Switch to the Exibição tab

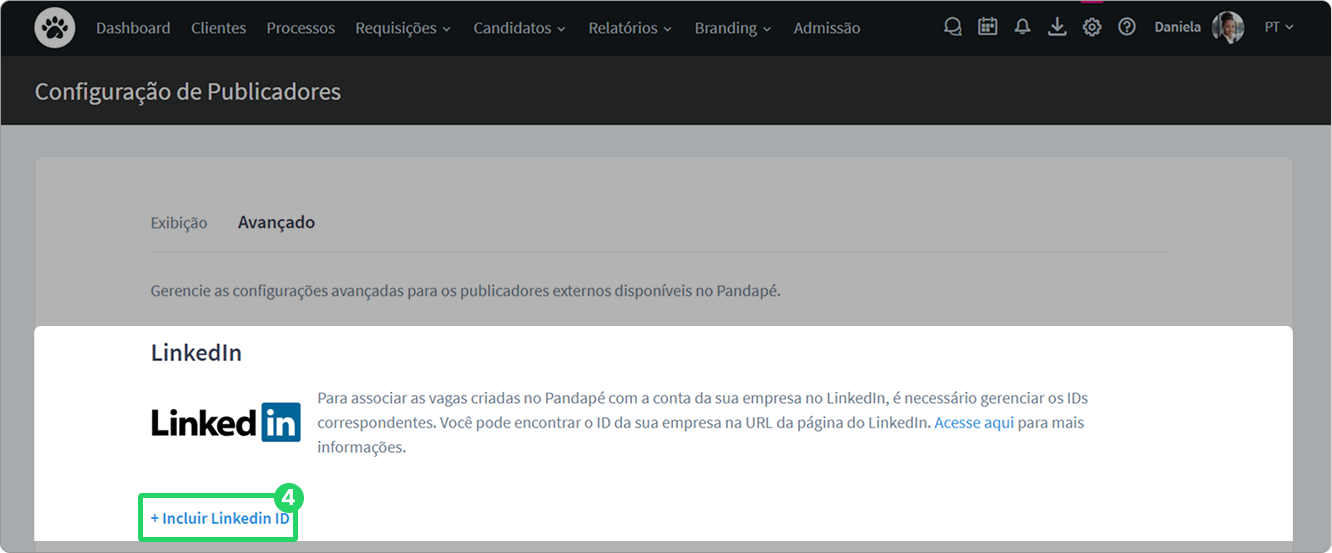click(x=179, y=223)
